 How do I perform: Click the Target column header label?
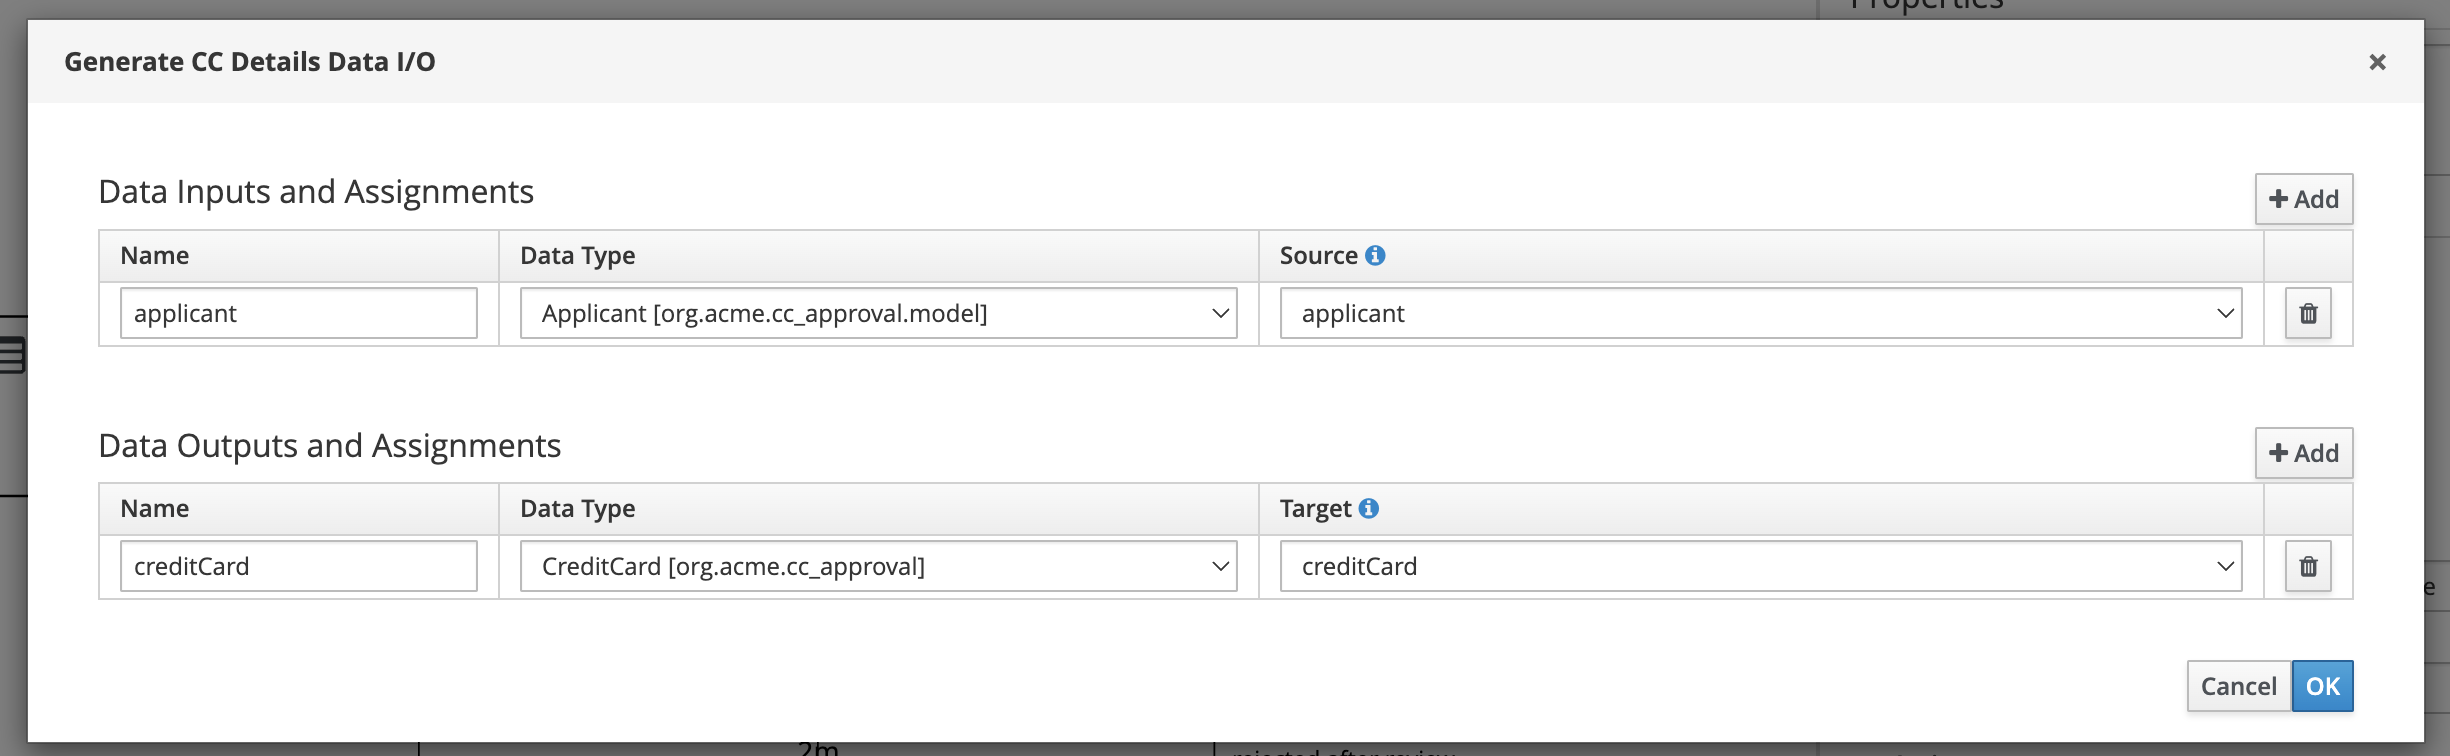pyautogui.click(x=1316, y=509)
